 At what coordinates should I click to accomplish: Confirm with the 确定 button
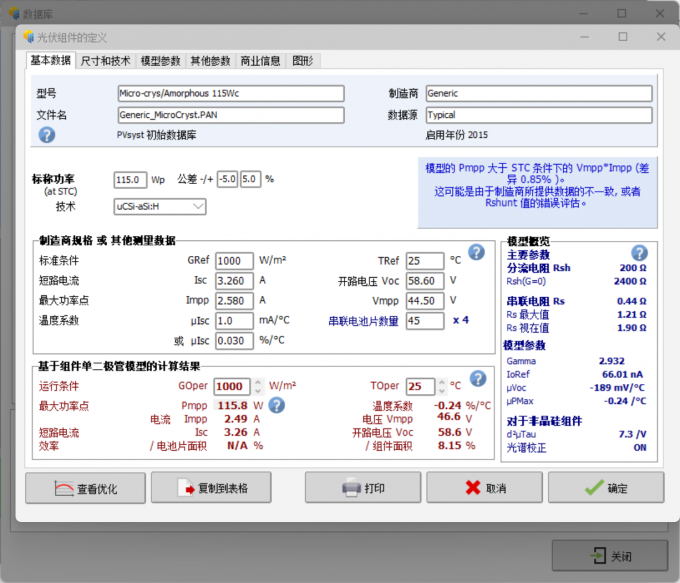(x=606, y=488)
